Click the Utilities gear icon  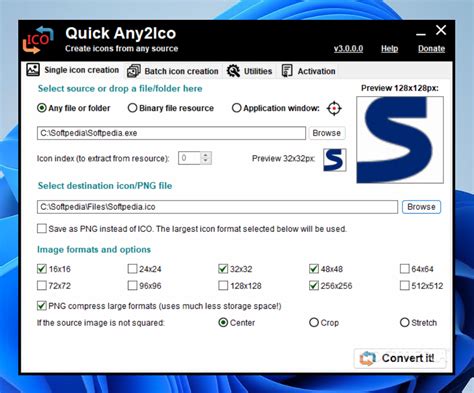point(233,71)
